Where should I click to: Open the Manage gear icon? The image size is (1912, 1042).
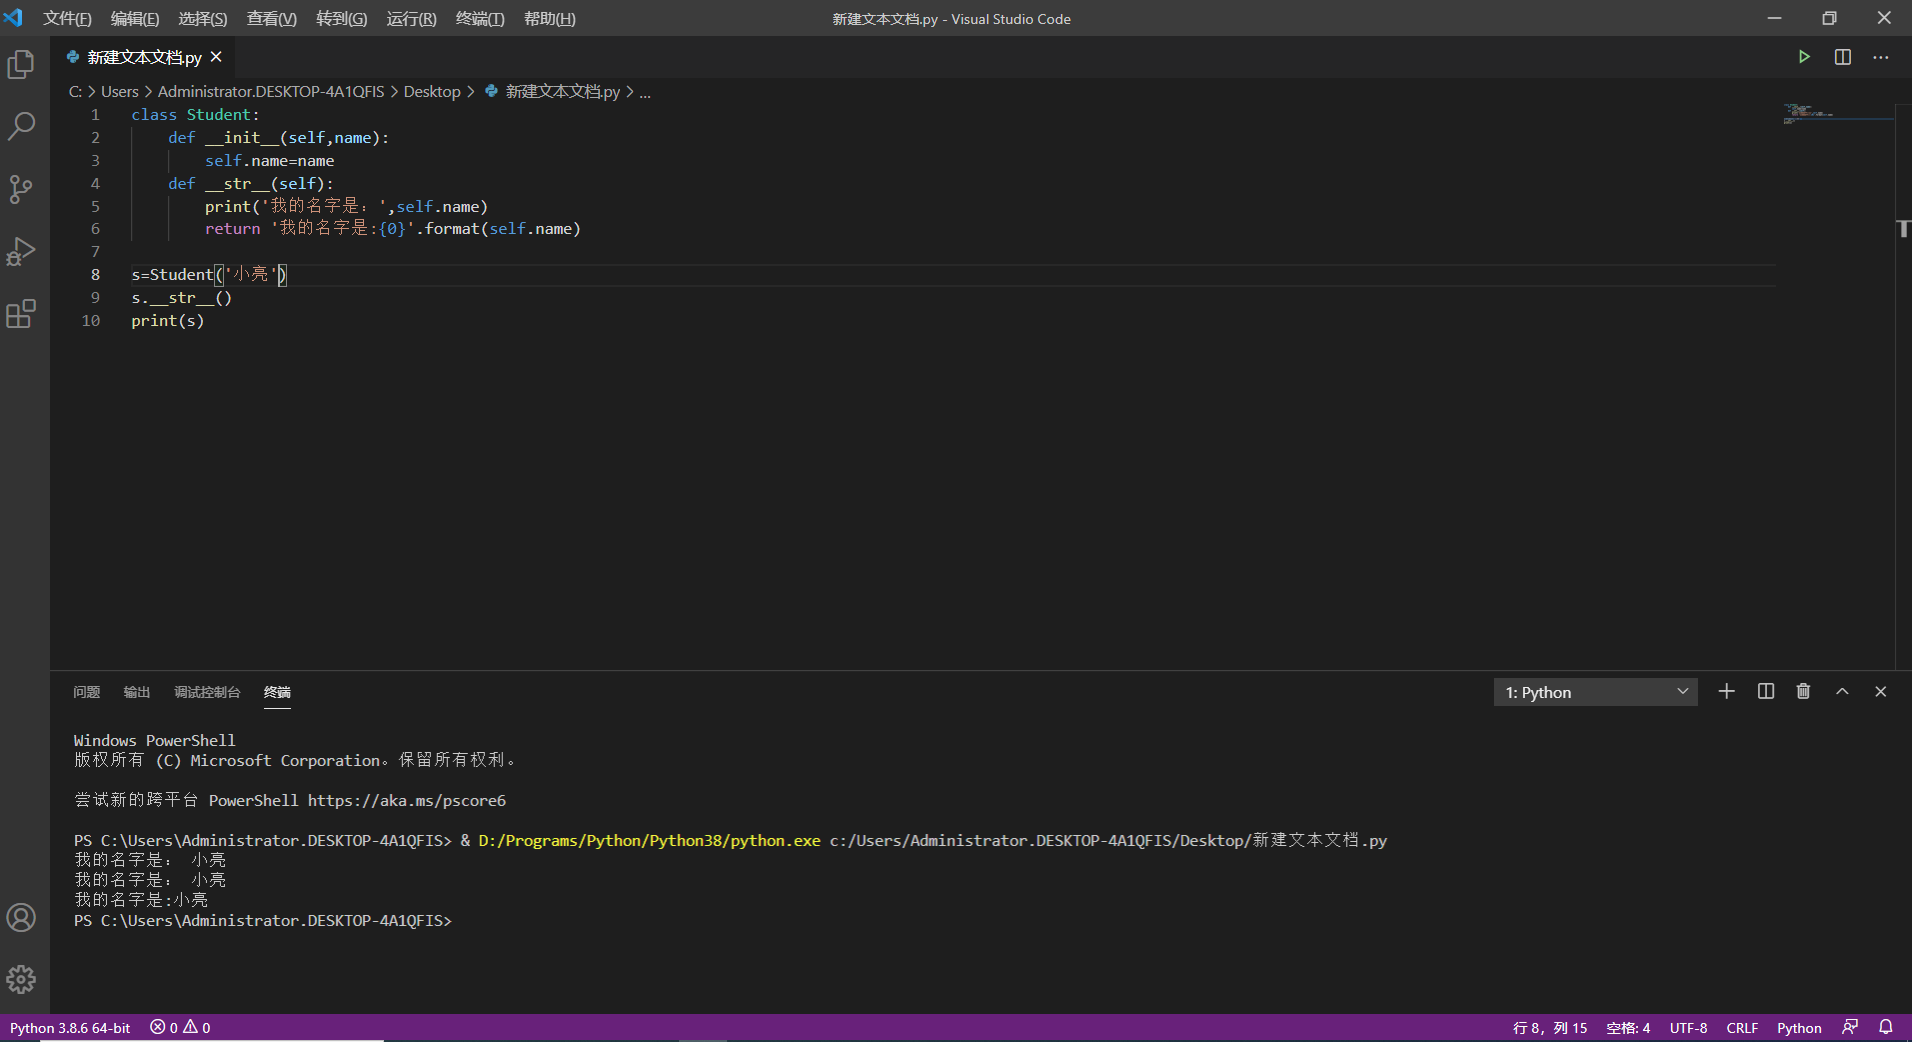(21, 979)
